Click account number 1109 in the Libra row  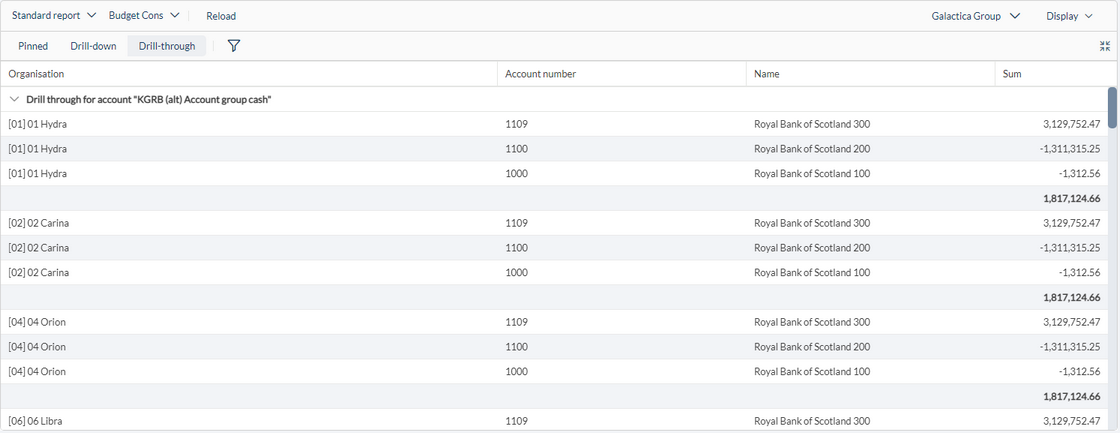pyautogui.click(x=516, y=421)
